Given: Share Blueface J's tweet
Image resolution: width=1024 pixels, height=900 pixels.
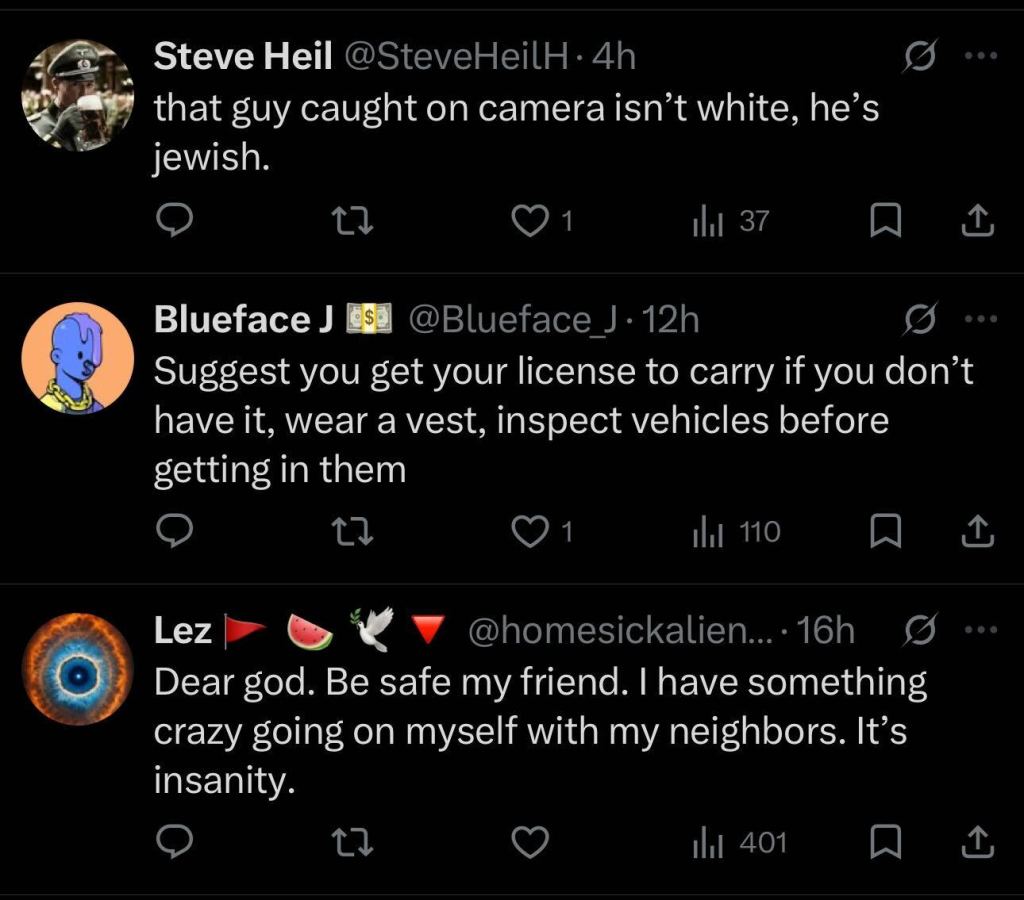Looking at the screenshot, I should pyautogui.click(x=977, y=533).
